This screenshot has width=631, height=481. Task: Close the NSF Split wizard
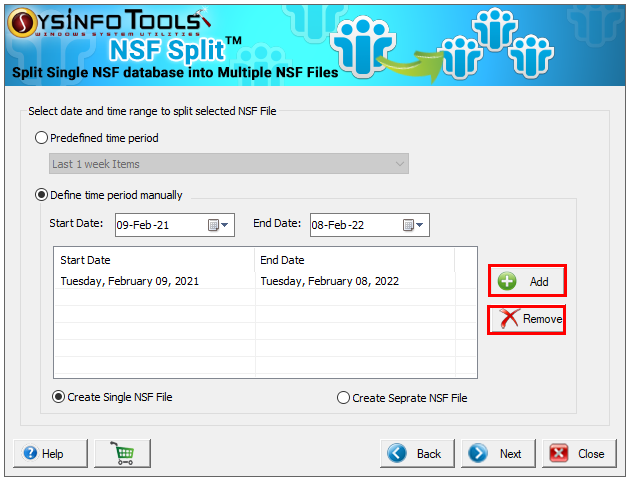(x=579, y=453)
